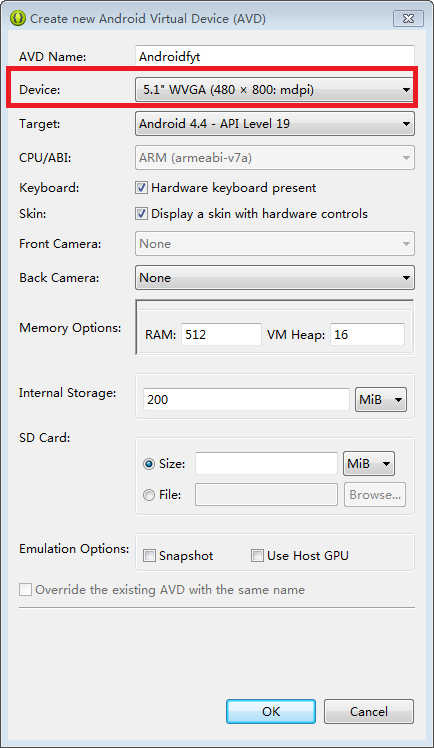Click the Cancel button
The image size is (434, 748).
[369, 712]
